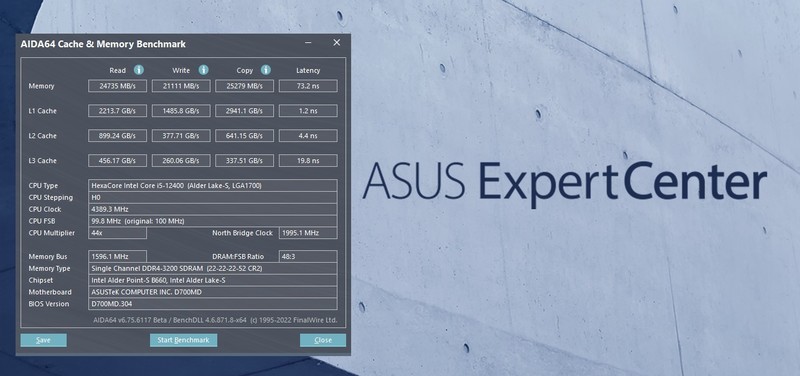Click the L3 Cache Copy value
Screen dimensions: 800x376
(x=244, y=161)
